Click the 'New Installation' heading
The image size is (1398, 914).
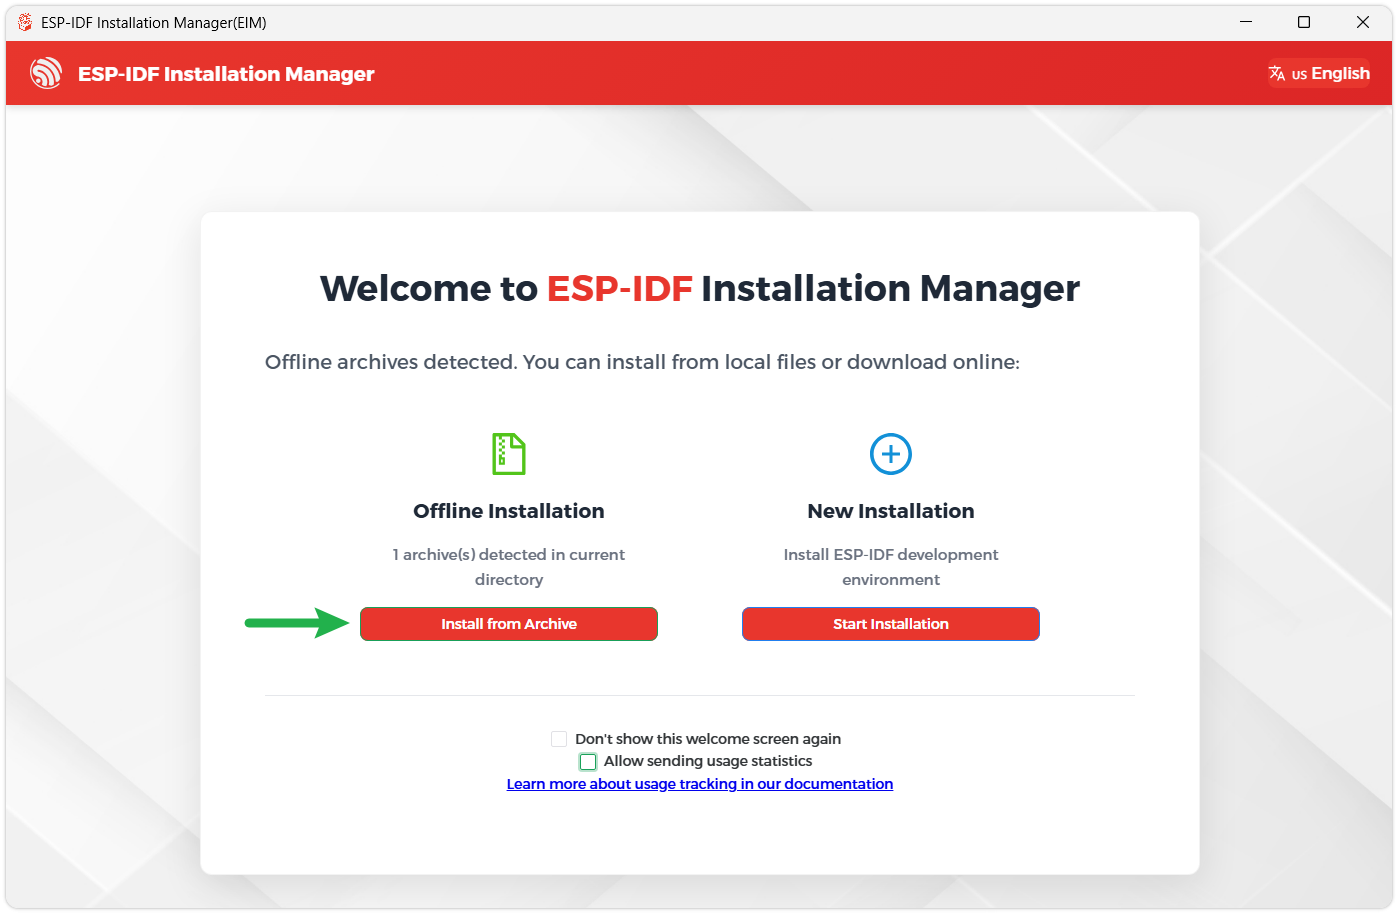point(890,510)
